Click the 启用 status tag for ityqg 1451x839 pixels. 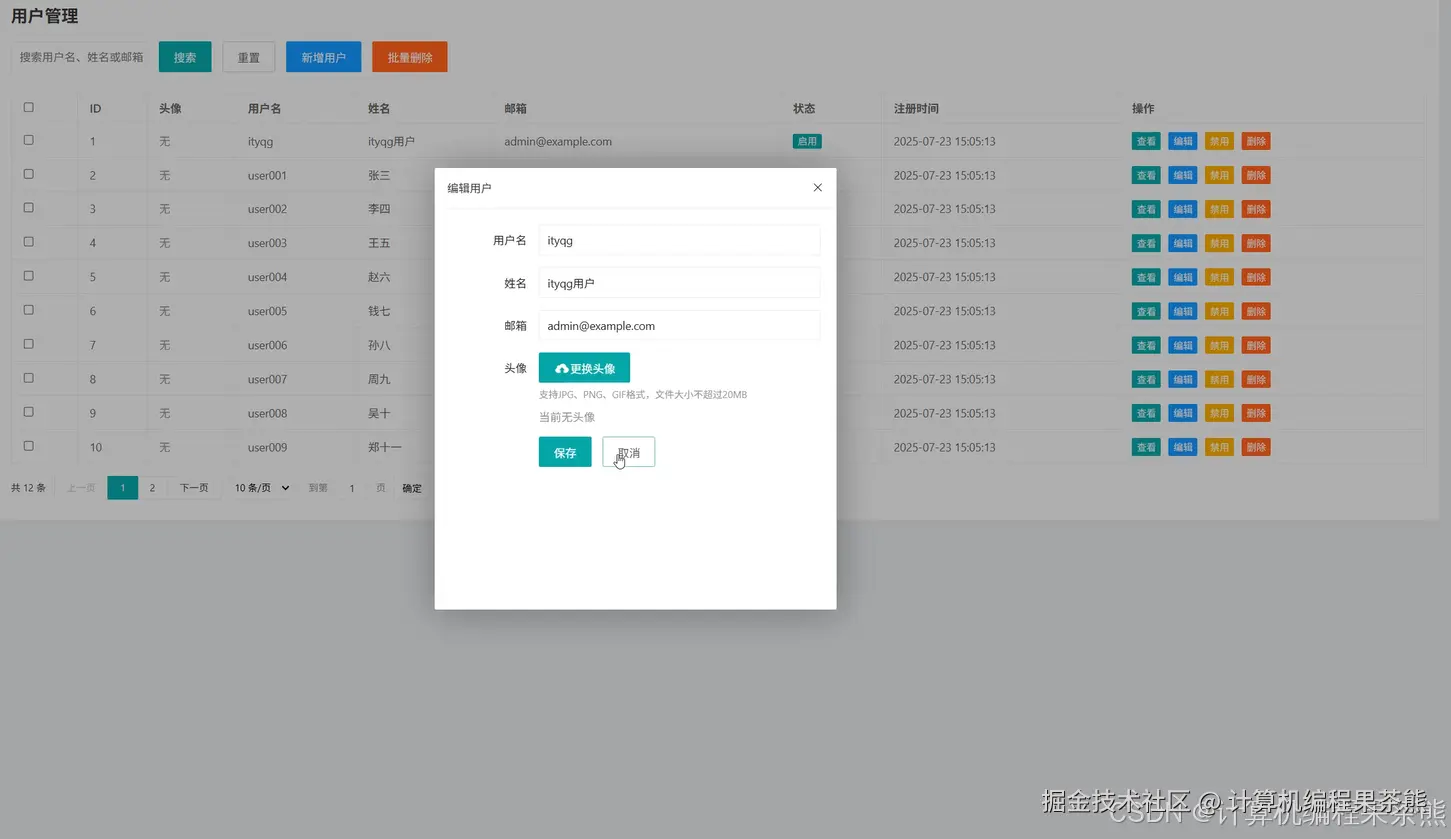[x=807, y=141]
